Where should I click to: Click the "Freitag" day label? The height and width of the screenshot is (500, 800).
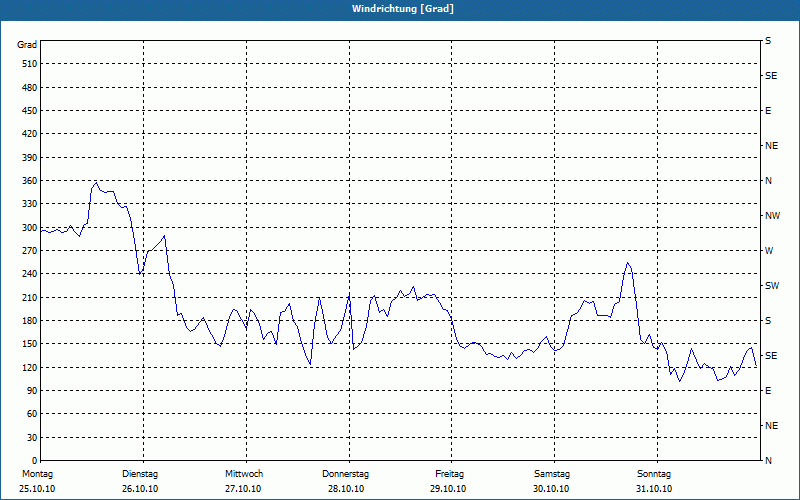tap(449, 474)
